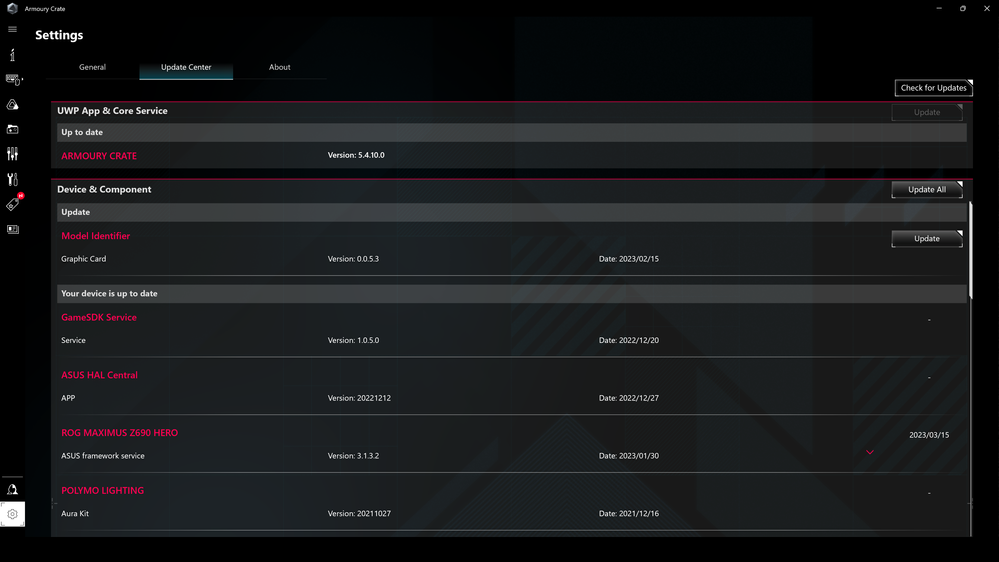Open the Home info sidebar icon
Viewport: 999px width, 562px height.
pos(12,55)
